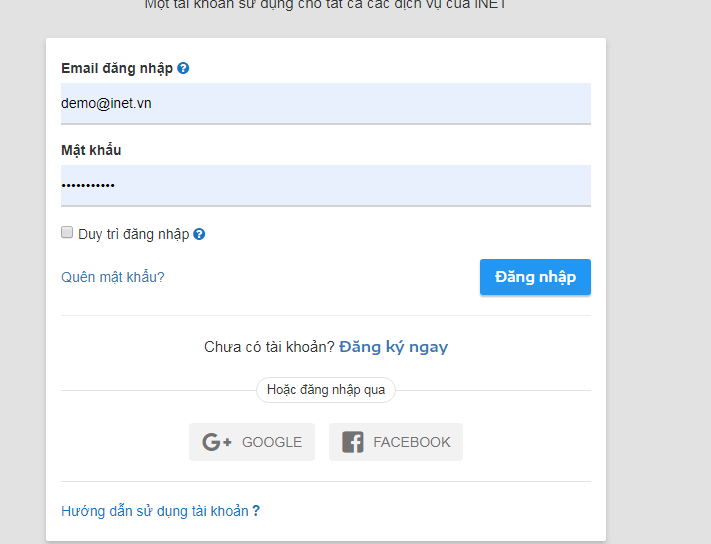The width and height of the screenshot is (711, 544).
Task: Click the INET services heading text at the top
Action: click(x=326, y=5)
